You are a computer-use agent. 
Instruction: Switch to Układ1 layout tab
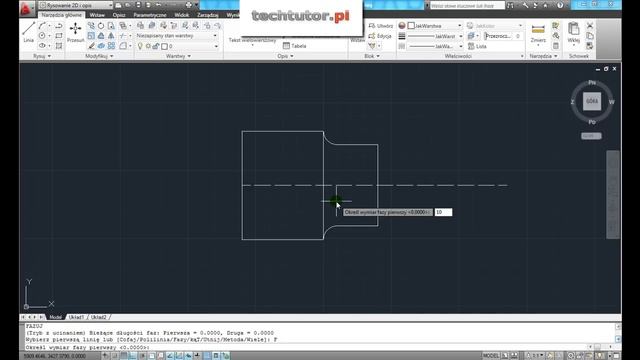point(76,317)
